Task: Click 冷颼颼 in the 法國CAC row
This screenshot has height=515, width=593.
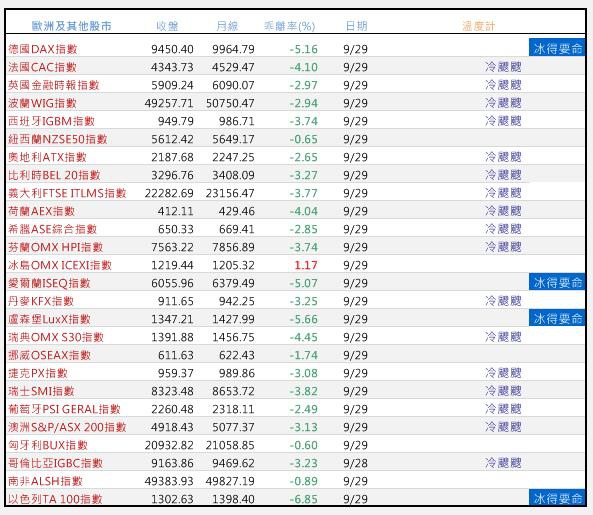Action: tap(503, 67)
